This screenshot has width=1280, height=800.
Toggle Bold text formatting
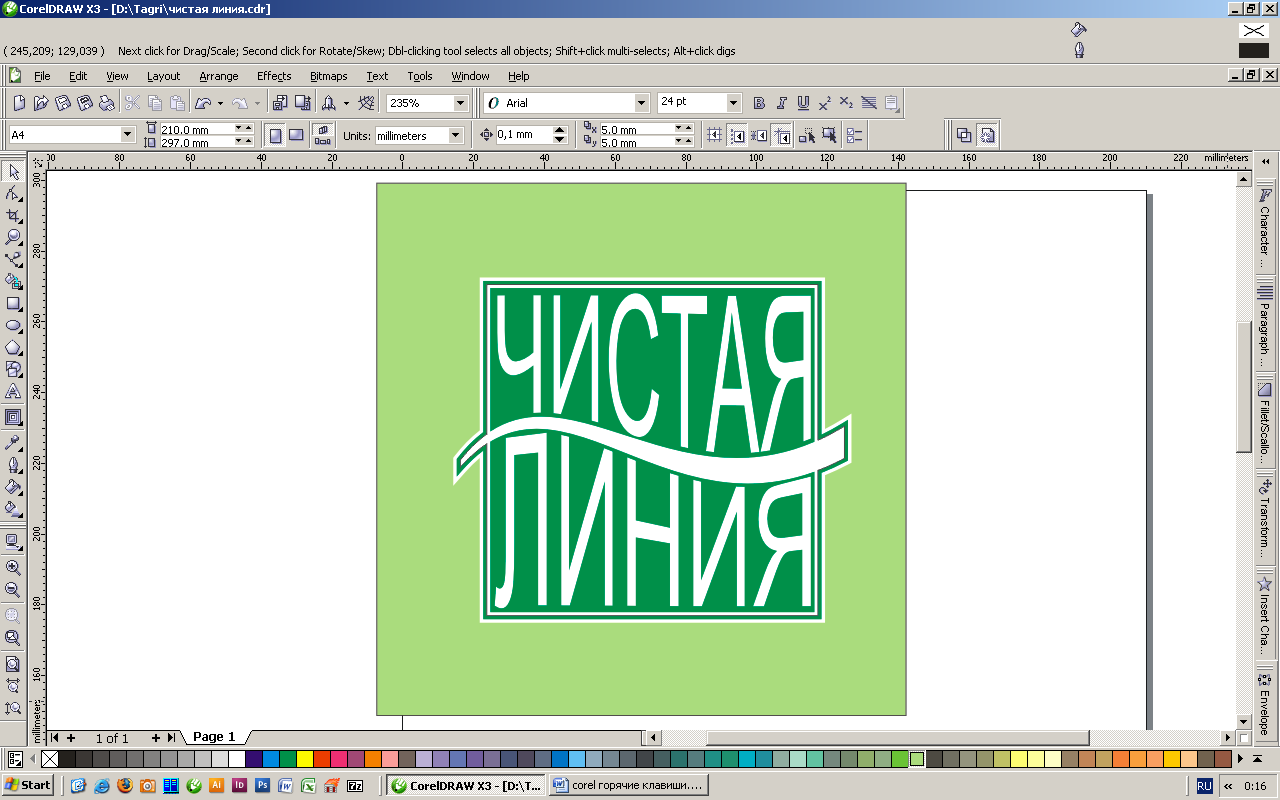coord(759,103)
